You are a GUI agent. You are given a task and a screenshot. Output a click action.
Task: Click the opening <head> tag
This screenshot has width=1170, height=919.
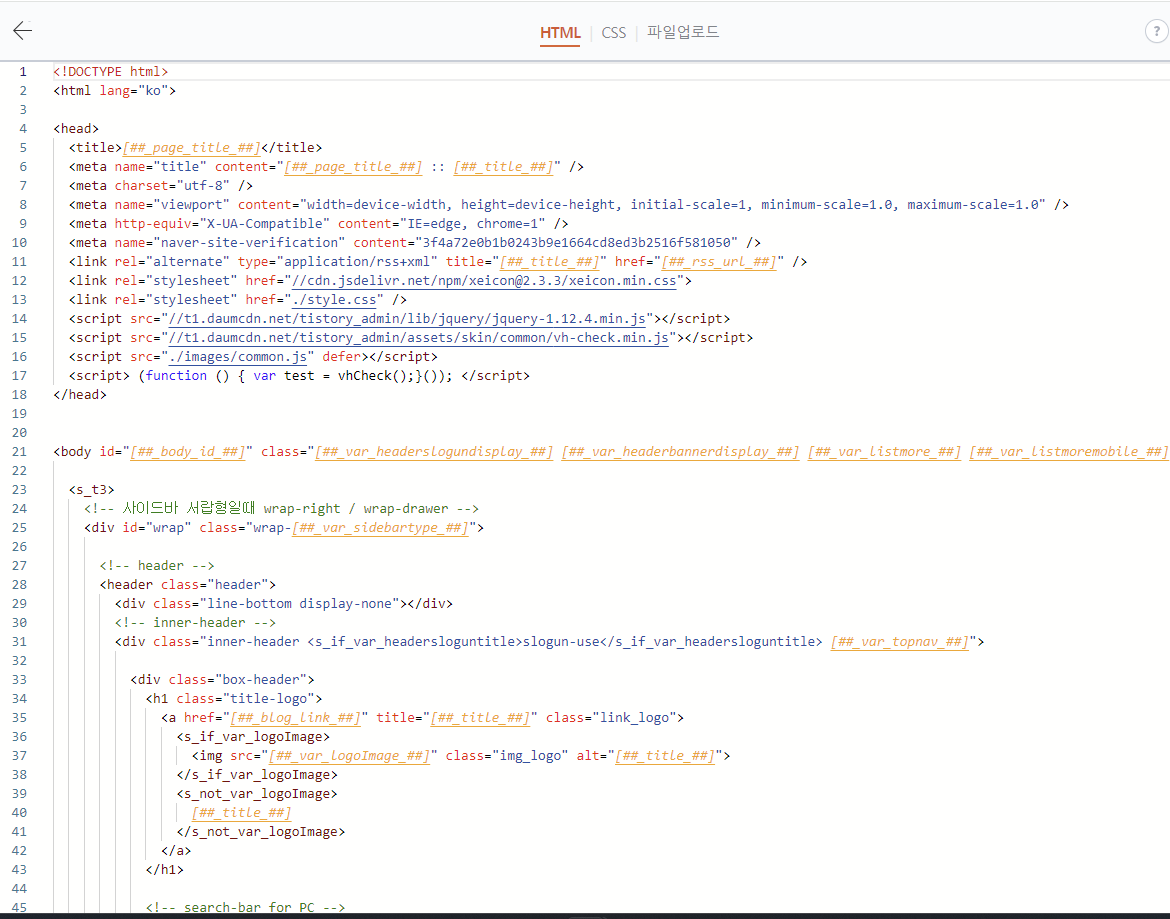point(76,128)
